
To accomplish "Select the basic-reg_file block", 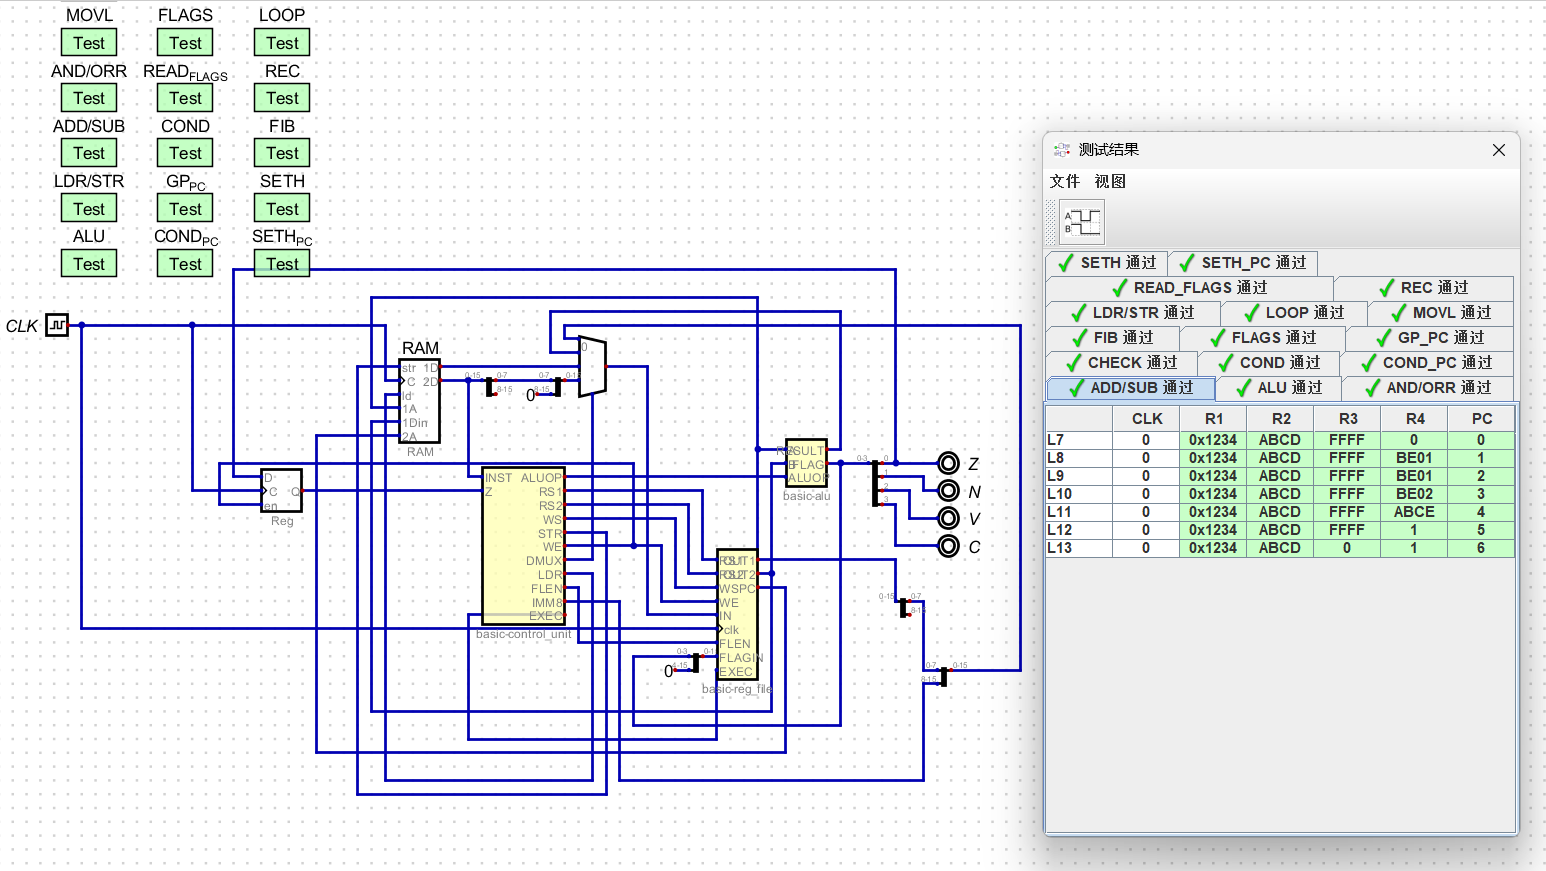I will [x=737, y=614].
